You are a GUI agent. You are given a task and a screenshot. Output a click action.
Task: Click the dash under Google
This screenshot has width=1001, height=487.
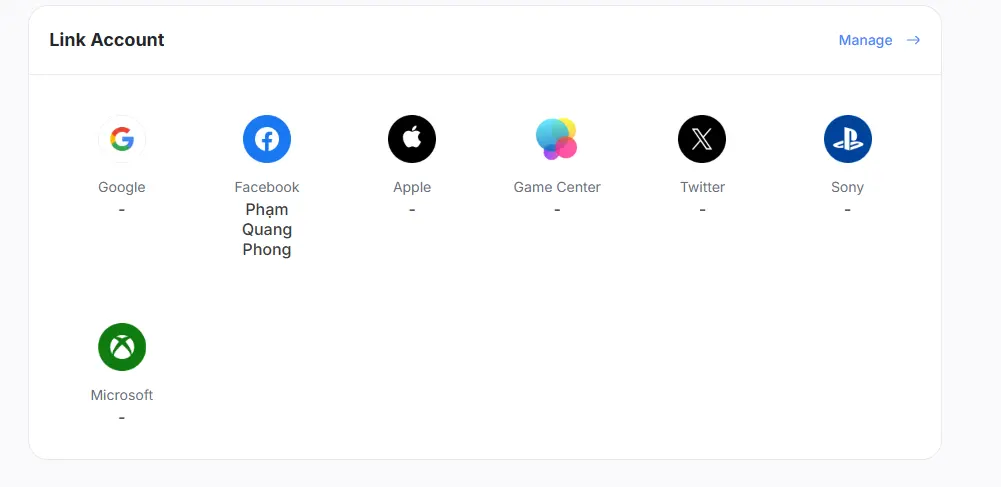pos(122,209)
